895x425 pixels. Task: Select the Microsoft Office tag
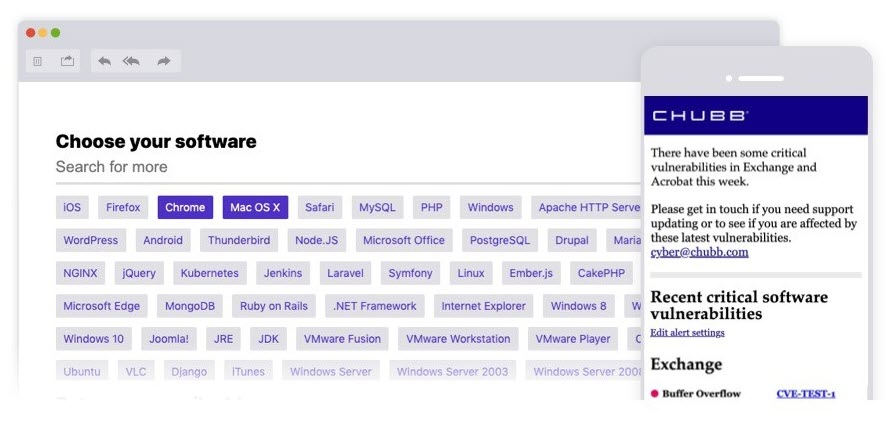[403, 240]
